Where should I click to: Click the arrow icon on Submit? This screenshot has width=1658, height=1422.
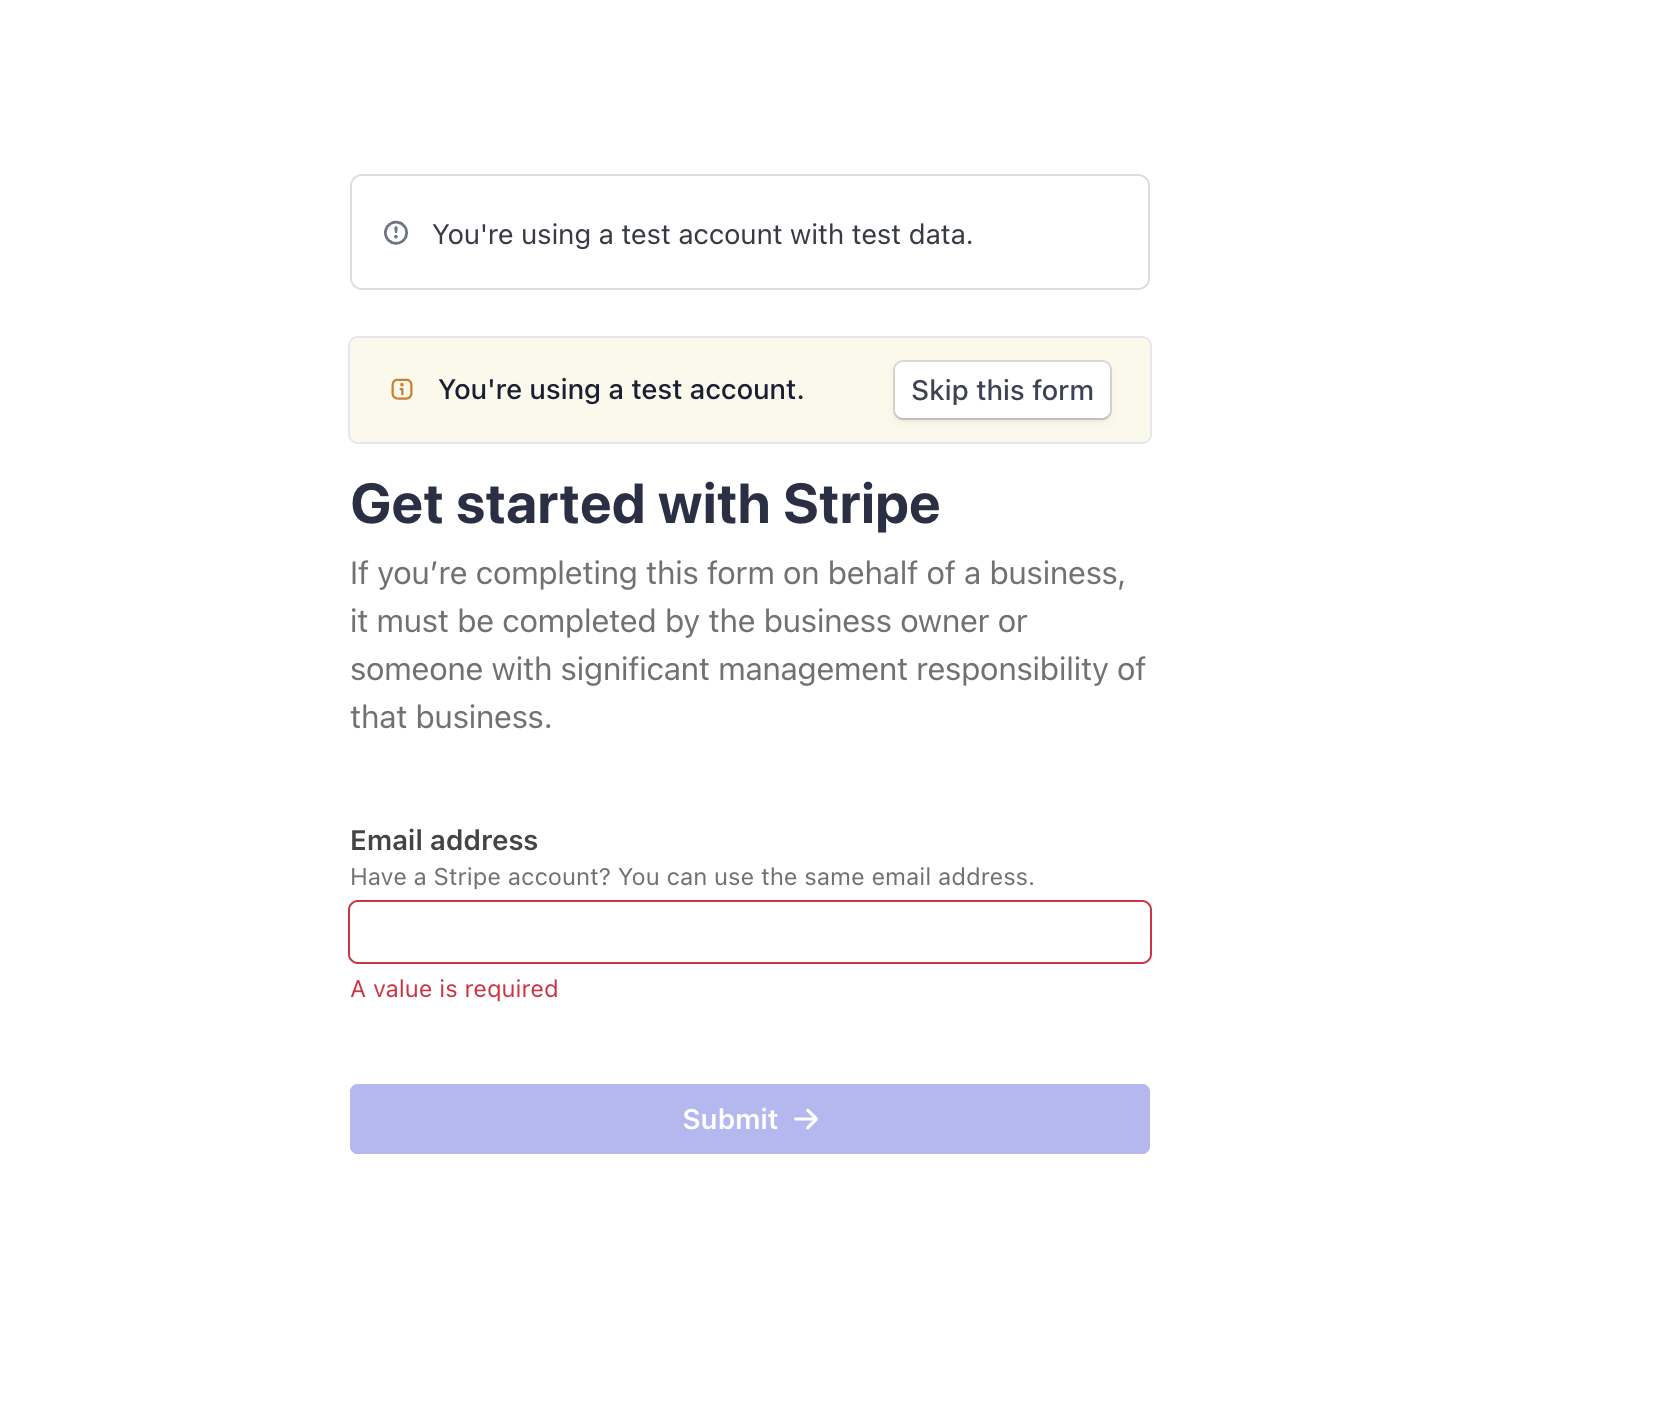[x=806, y=1119]
